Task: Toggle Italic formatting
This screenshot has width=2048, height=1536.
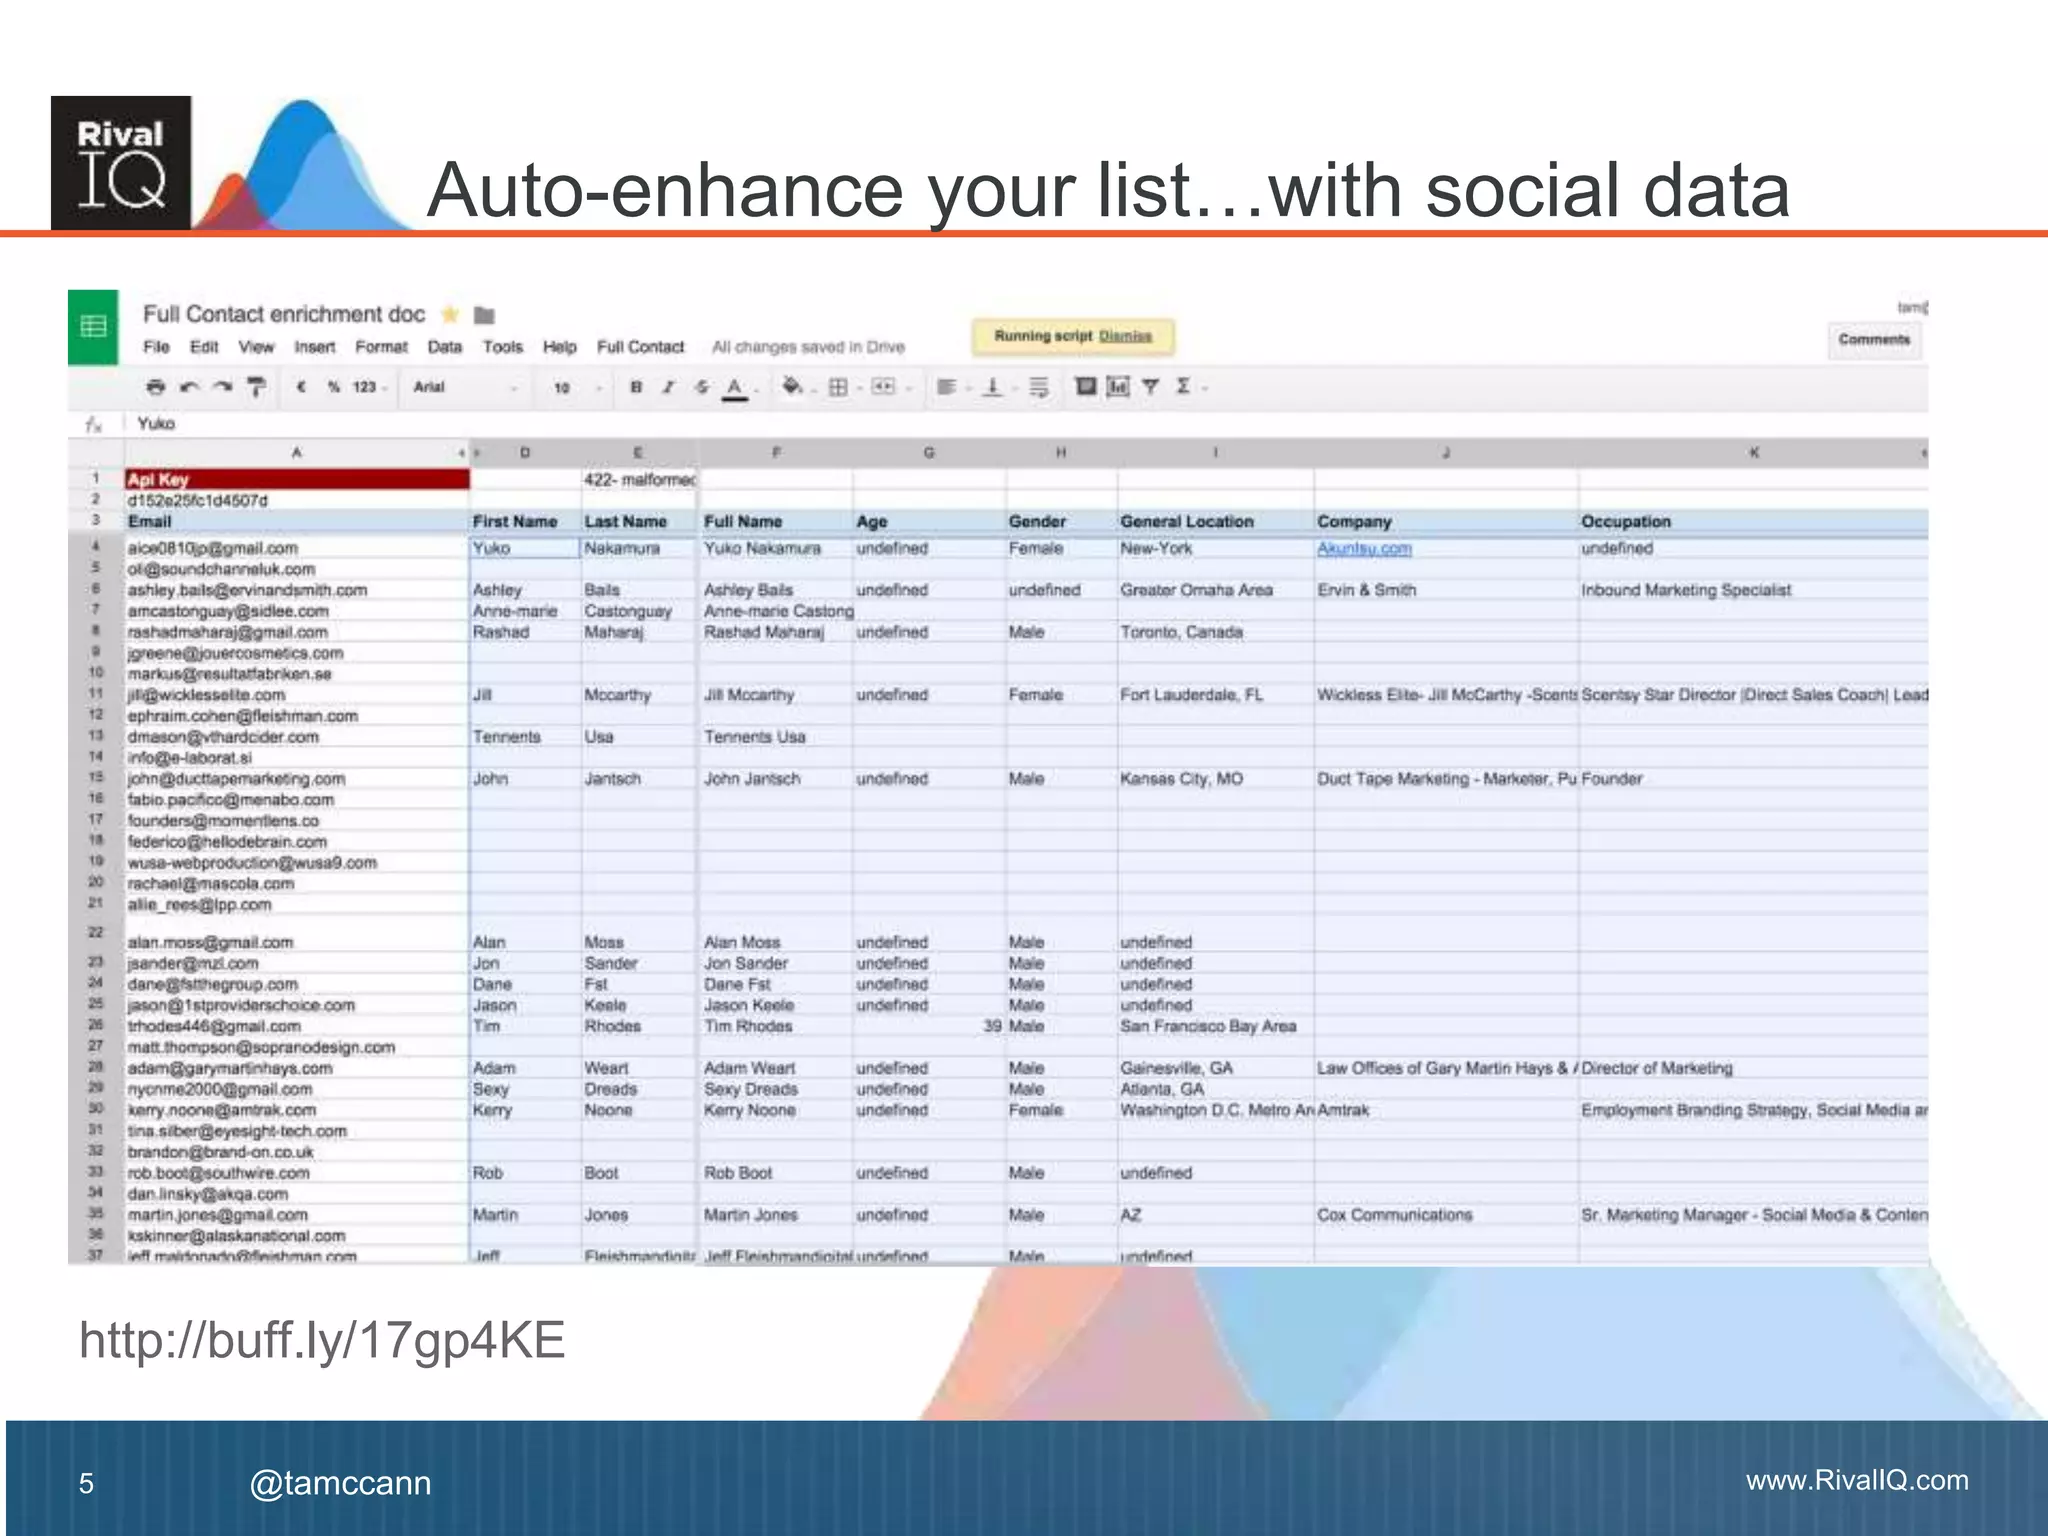Action: (668, 387)
